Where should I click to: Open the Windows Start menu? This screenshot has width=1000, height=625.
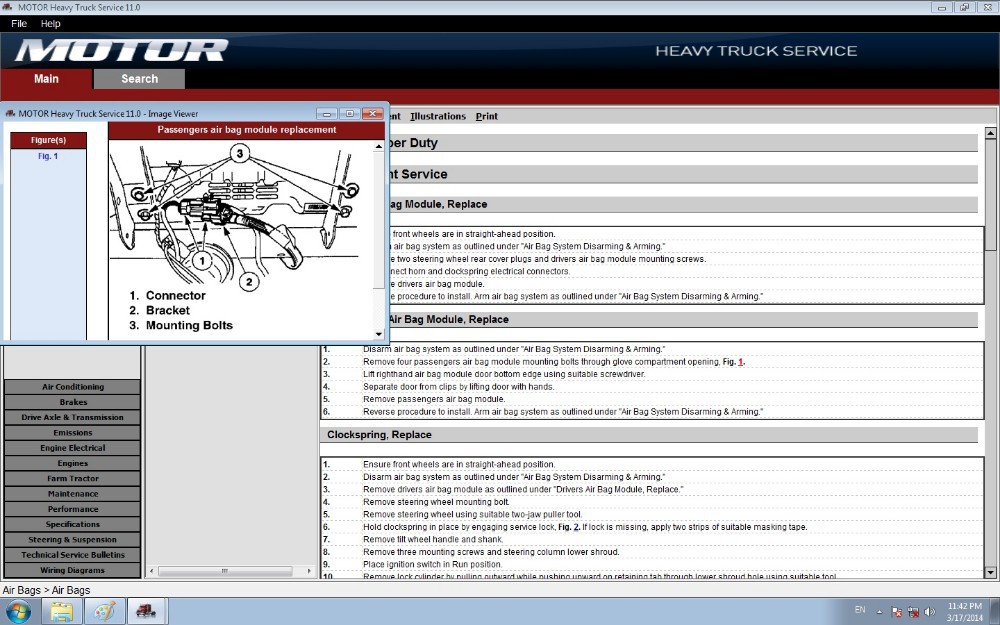click(18, 611)
